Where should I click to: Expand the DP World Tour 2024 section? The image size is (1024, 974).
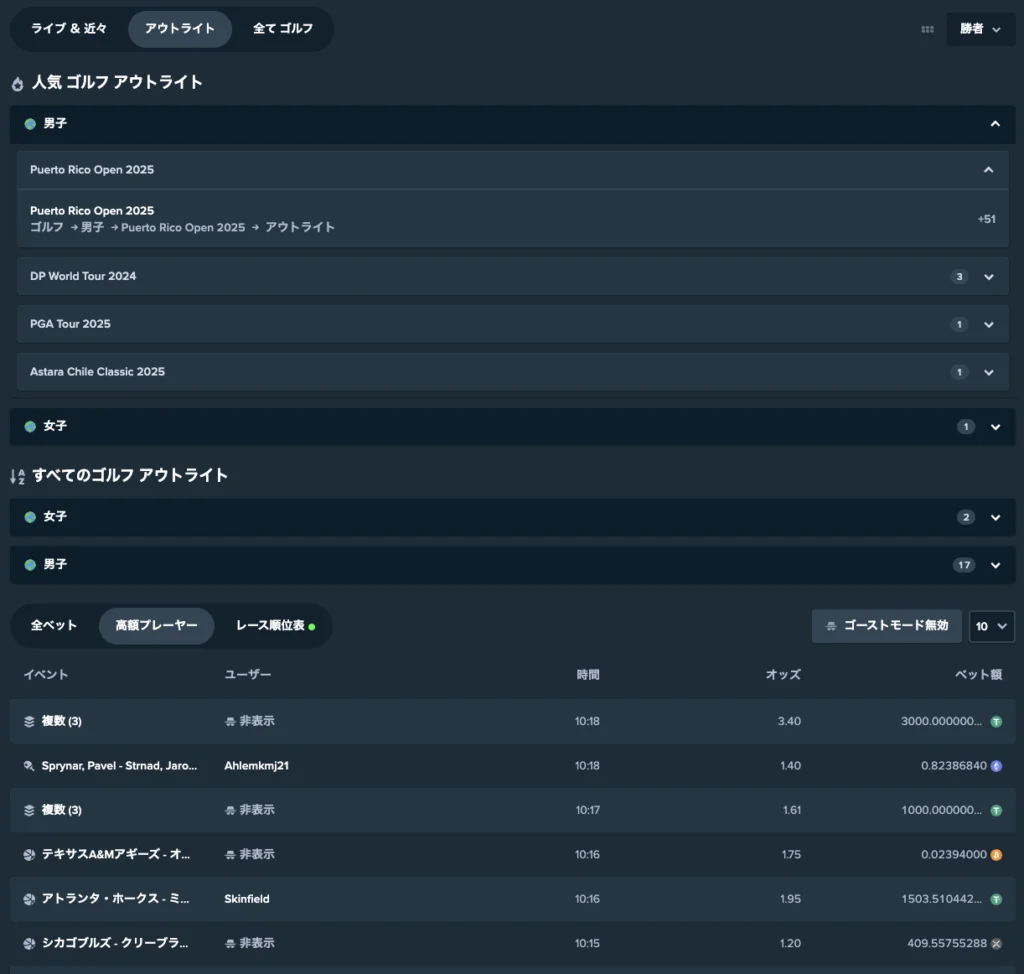988,277
